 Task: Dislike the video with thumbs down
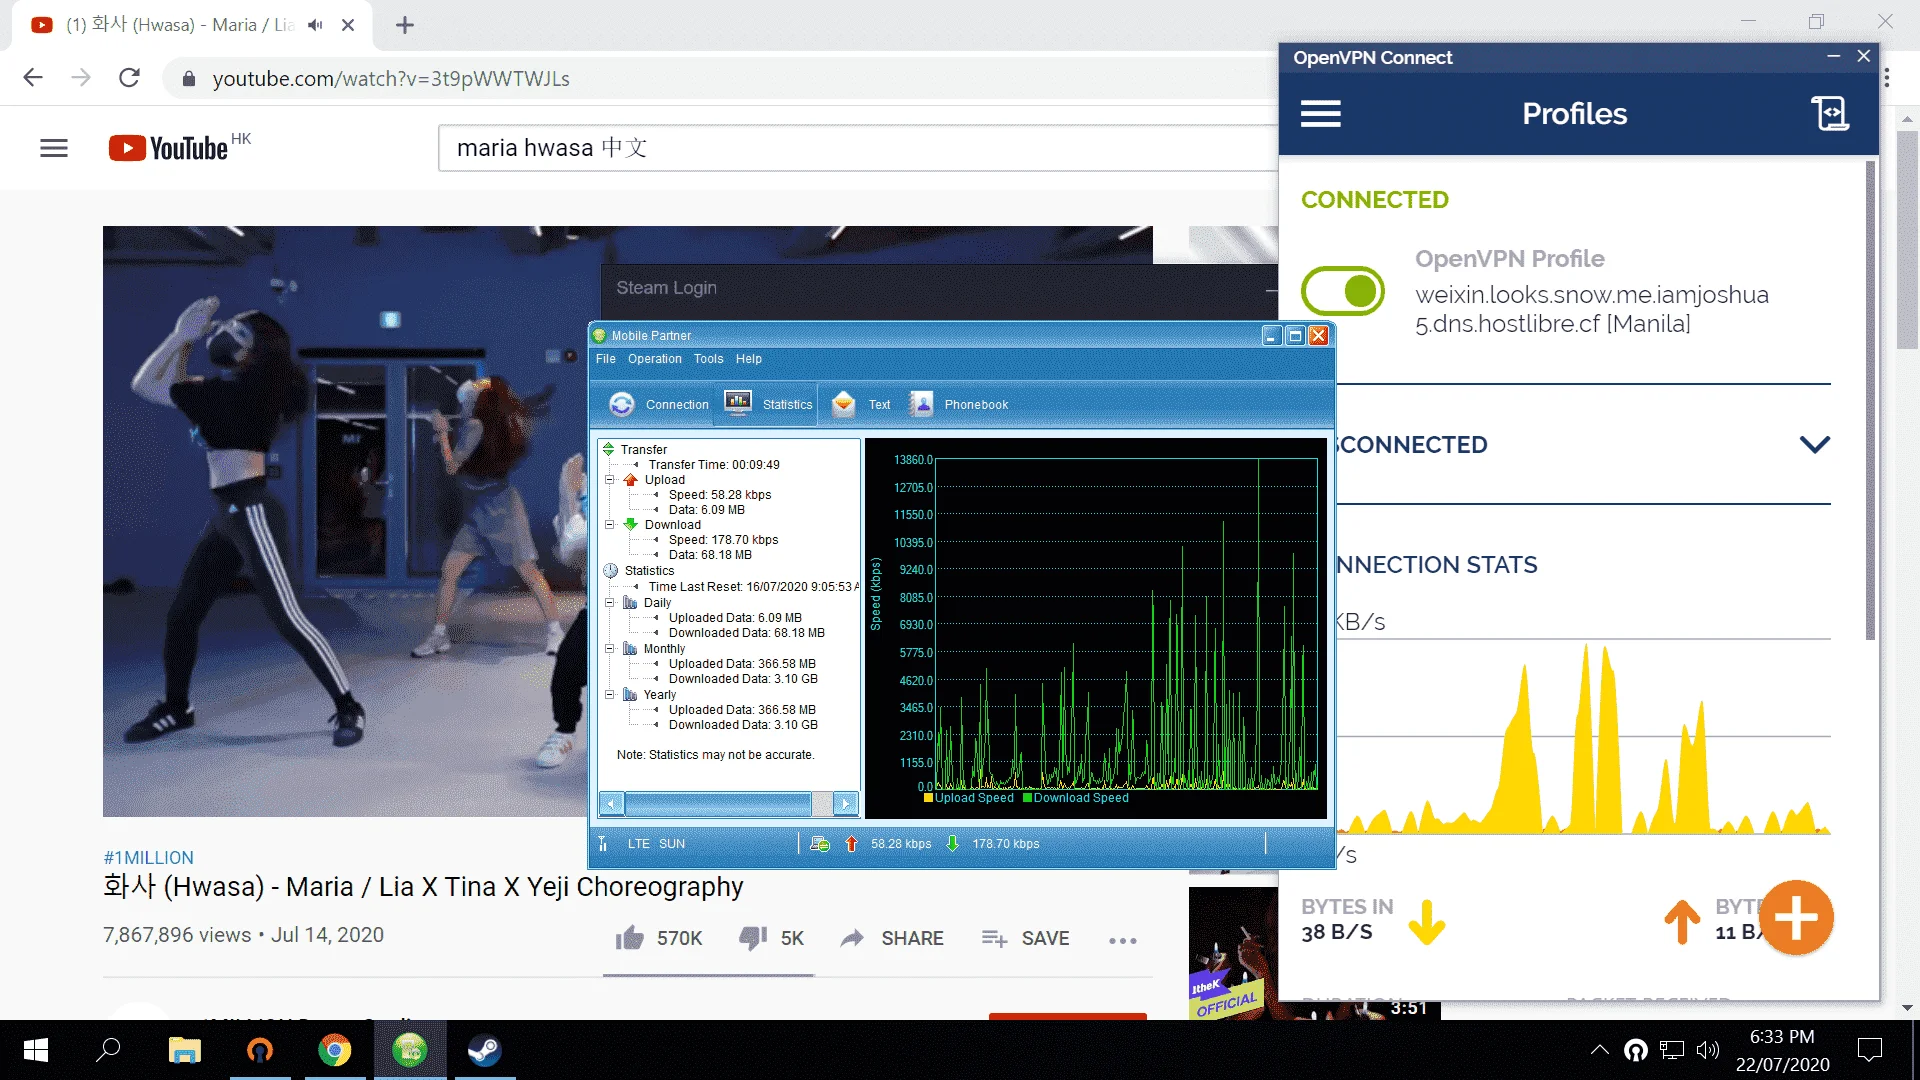click(753, 938)
